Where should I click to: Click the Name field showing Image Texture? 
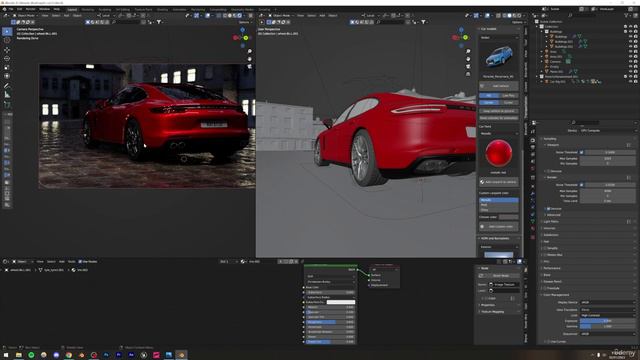pos(504,284)
